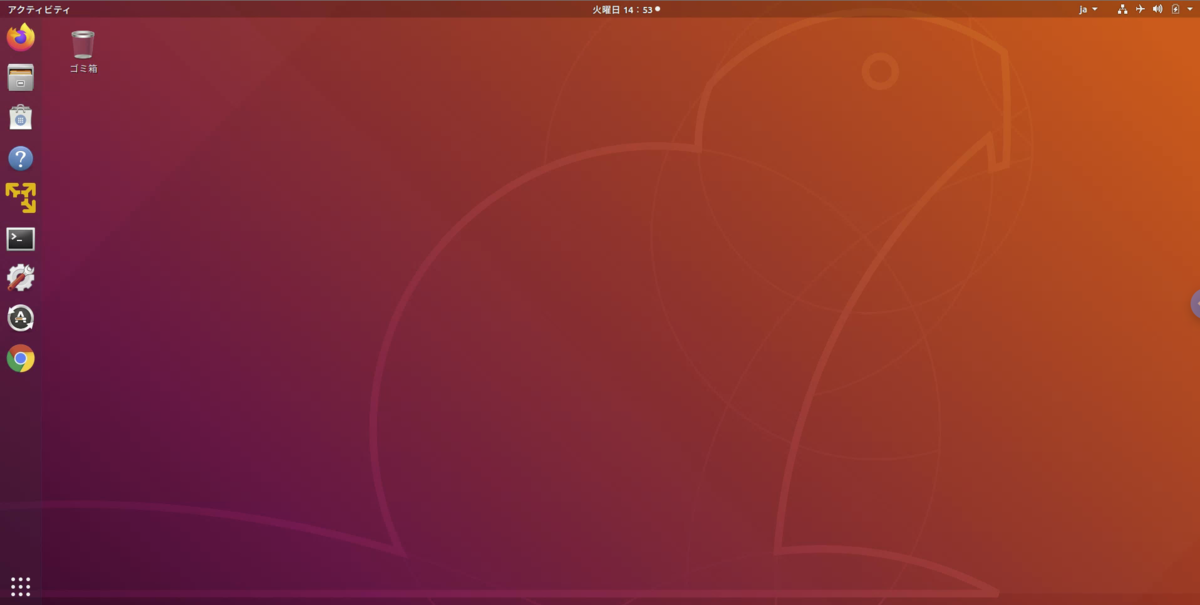
Task: Launch Firefox from the dock
Action: pyautogui.click(x=21, y=38)
